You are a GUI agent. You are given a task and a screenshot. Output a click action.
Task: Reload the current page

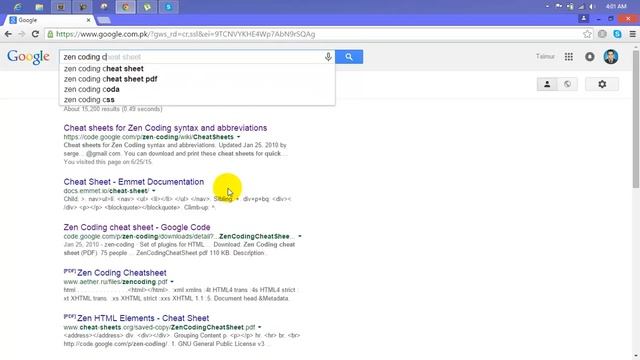coord(36,34)
